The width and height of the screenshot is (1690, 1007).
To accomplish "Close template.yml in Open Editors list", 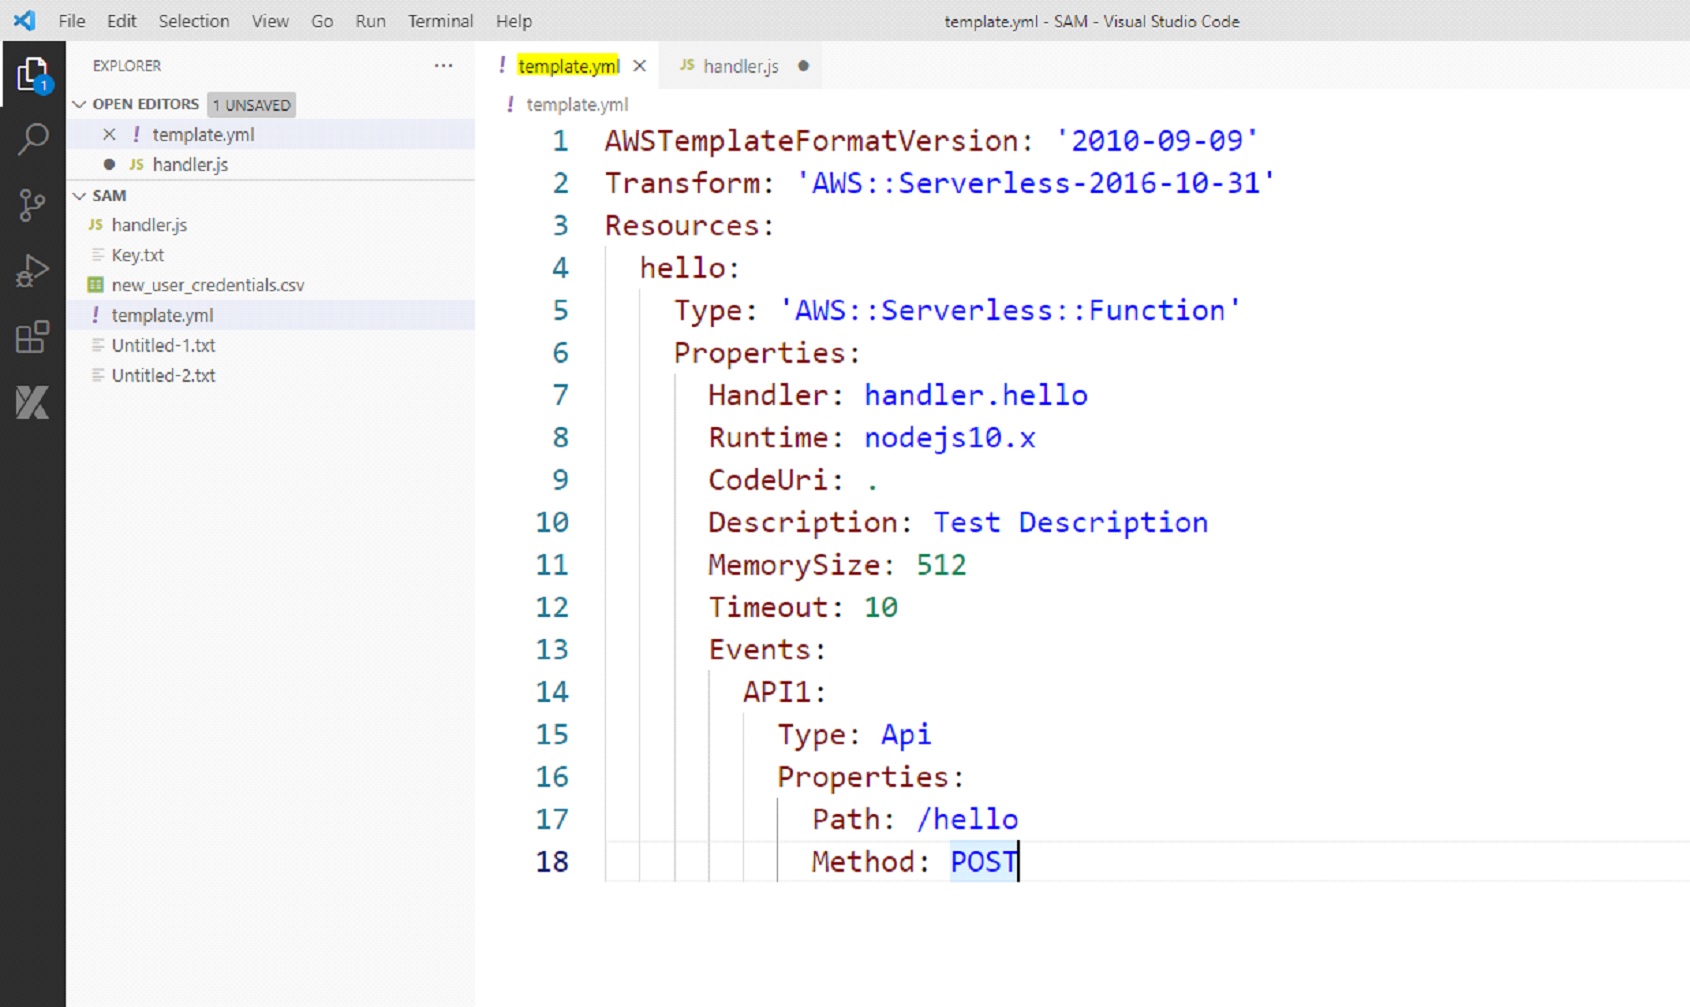I will coord(109,135).
